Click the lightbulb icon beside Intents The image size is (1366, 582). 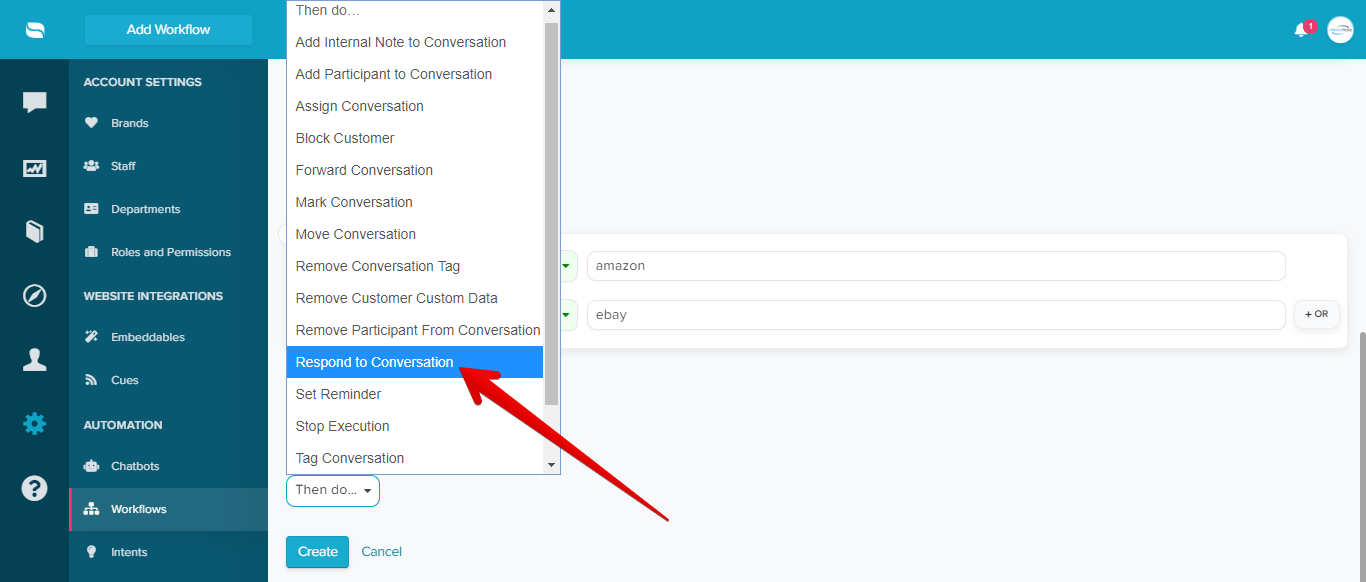(x=92, y=552)
